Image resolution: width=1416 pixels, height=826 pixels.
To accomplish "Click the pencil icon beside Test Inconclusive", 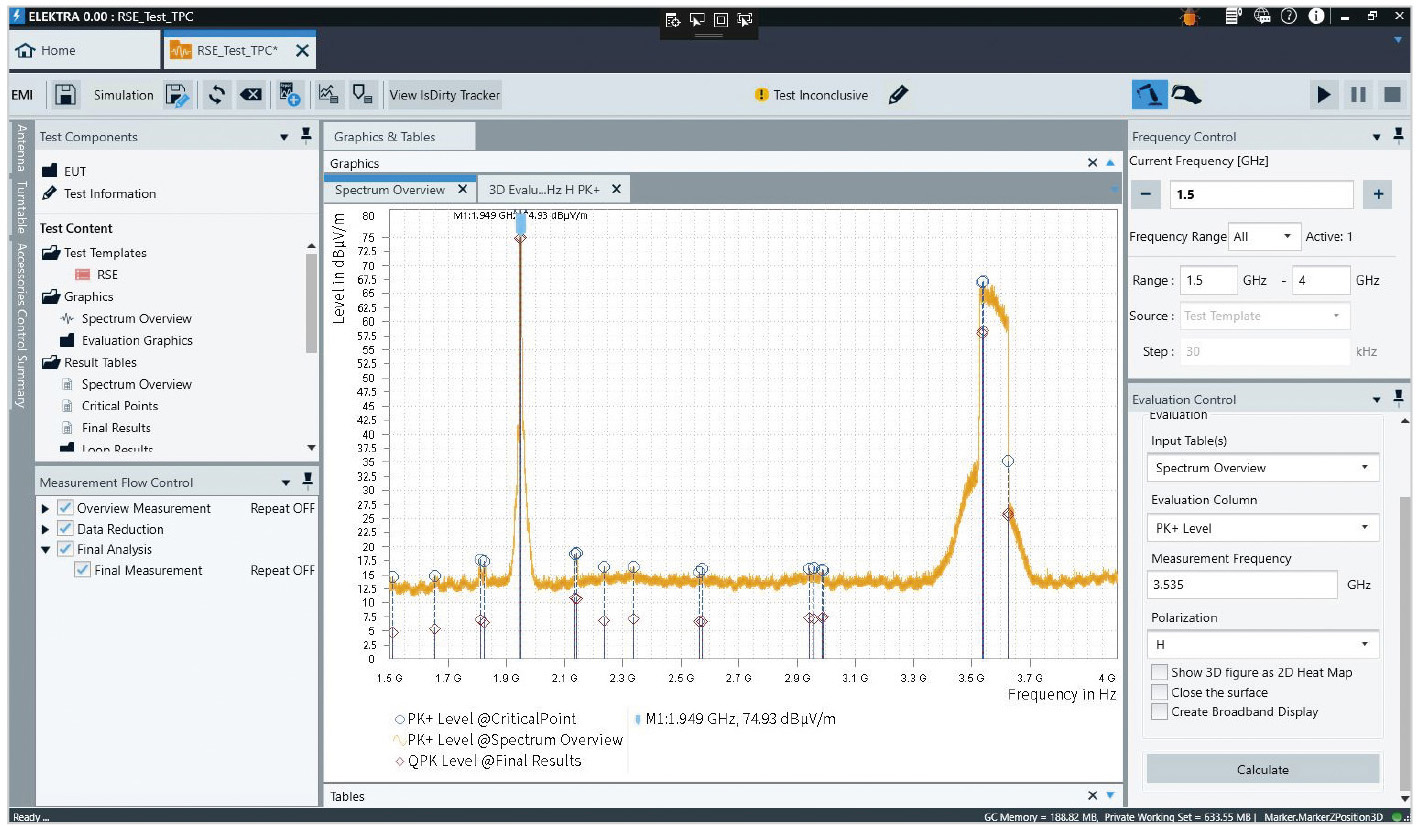I will click(897, 95).
